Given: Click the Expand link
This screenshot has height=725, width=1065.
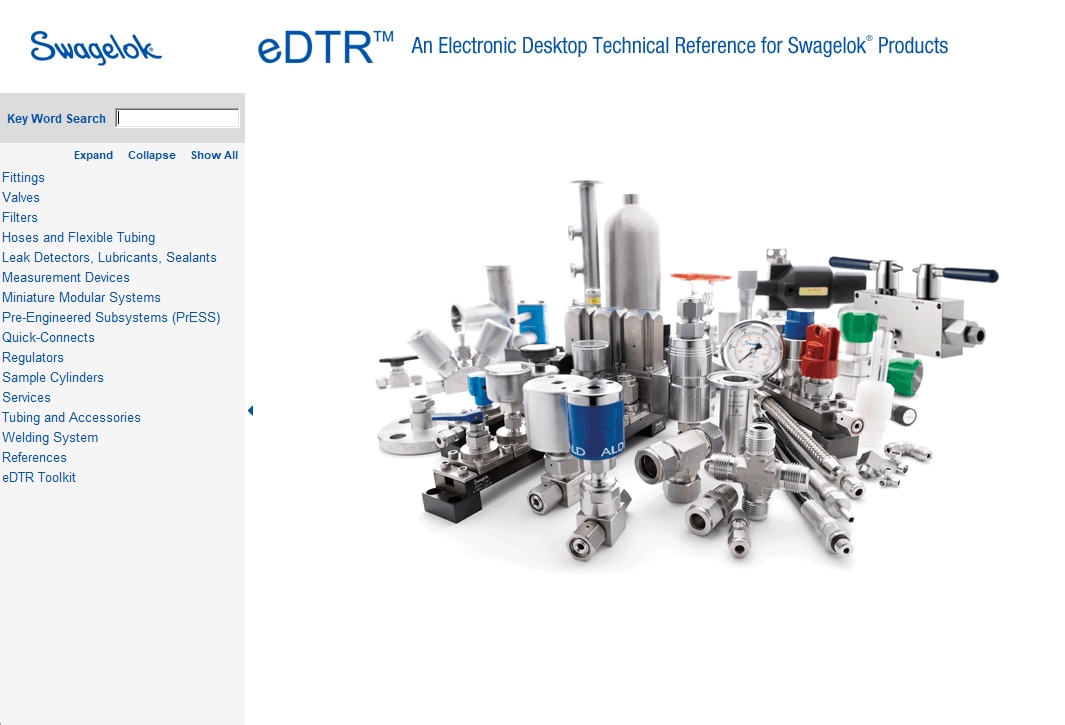Looking at the screenshot, I should pos(94,155).
